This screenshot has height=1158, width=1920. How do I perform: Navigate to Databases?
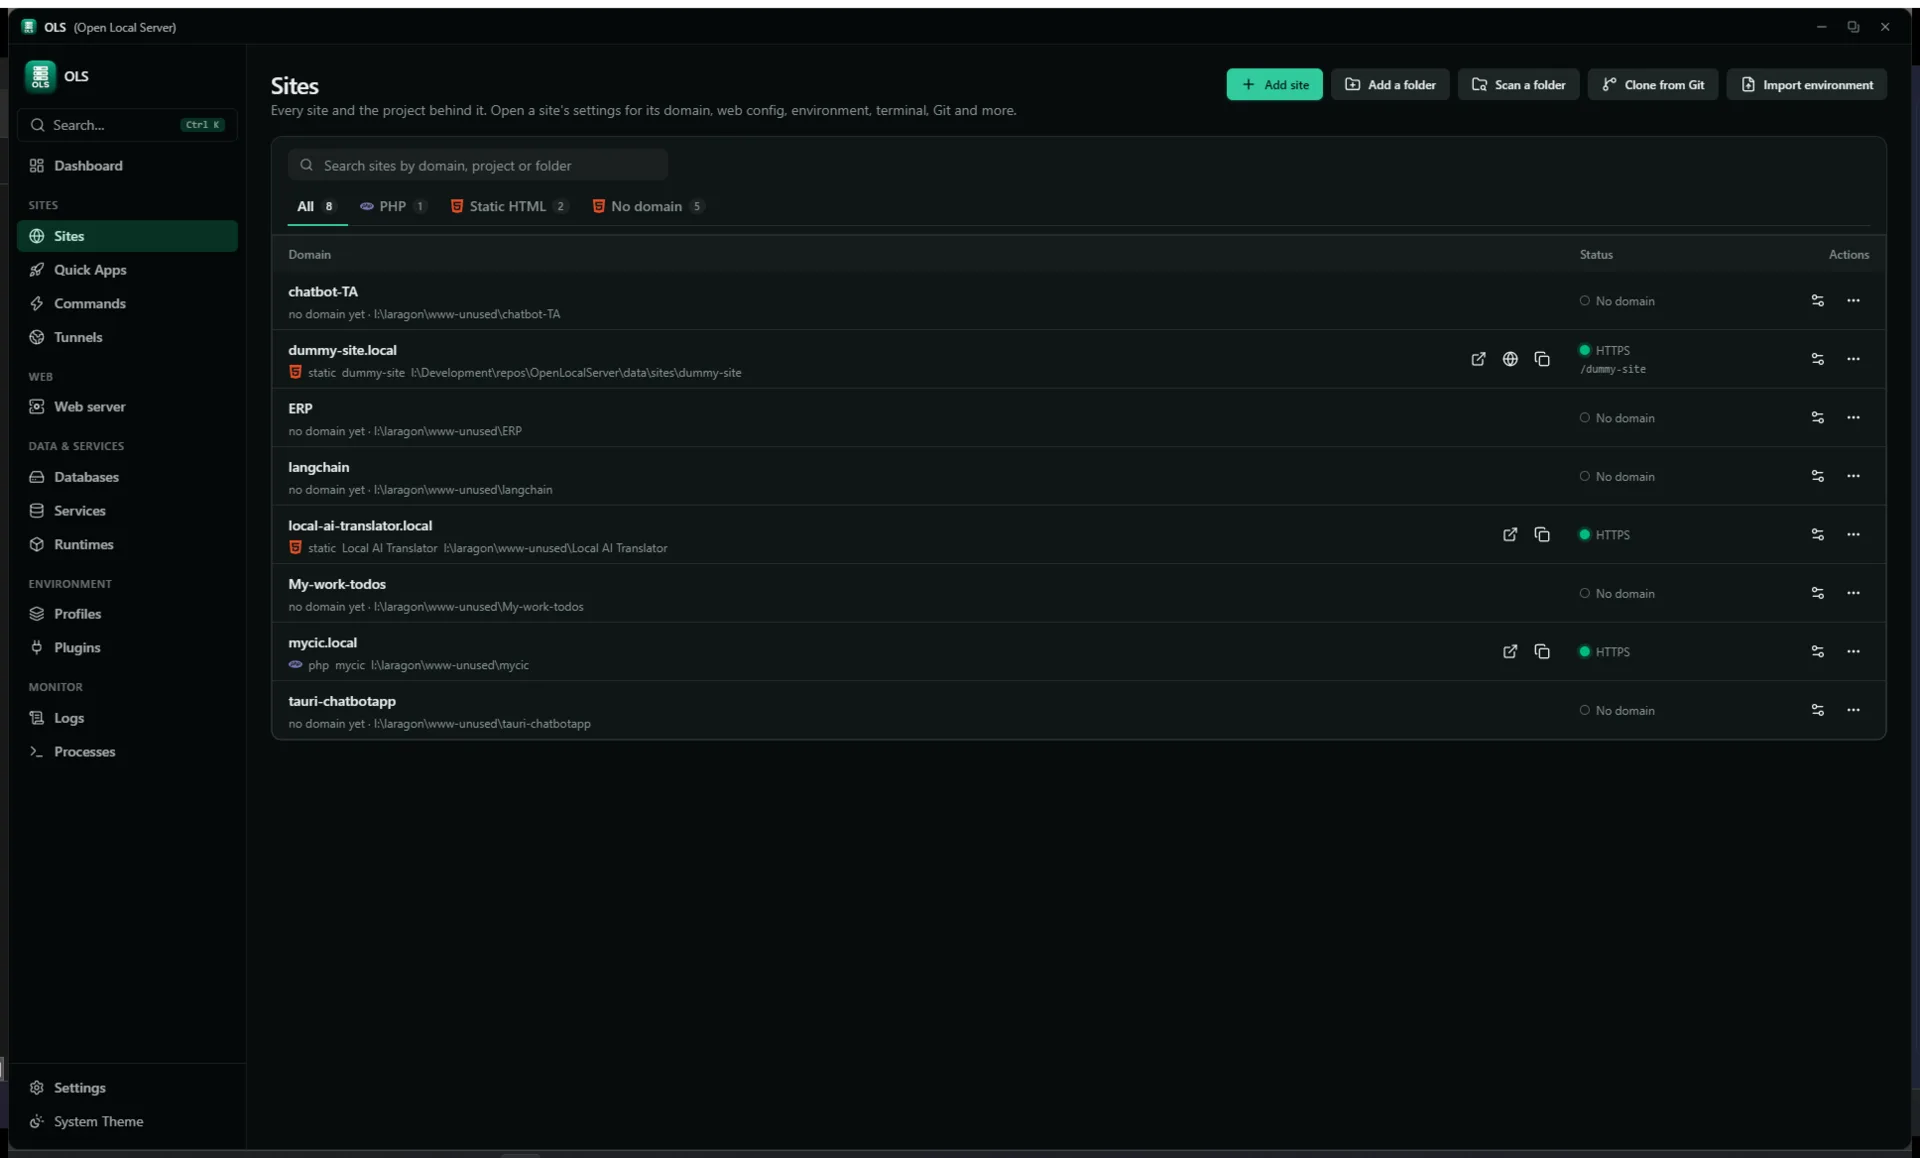pos(127,478)
